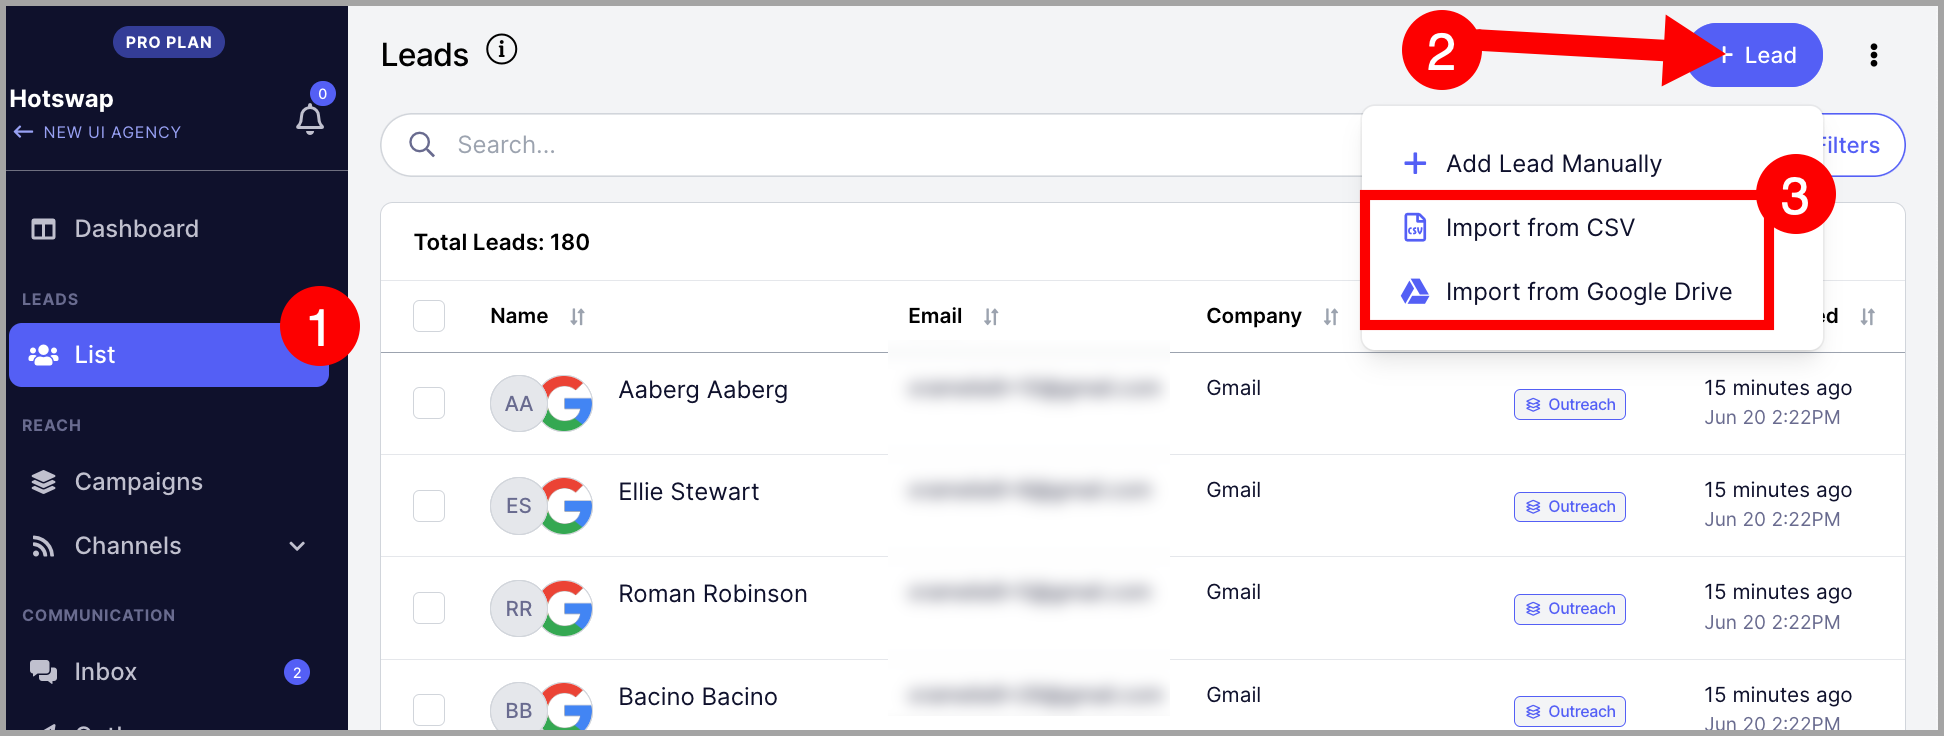Click the Campaigns layers icon
Image resolution: width=1944 pixels, height=736 pixels.
[43, 482]
